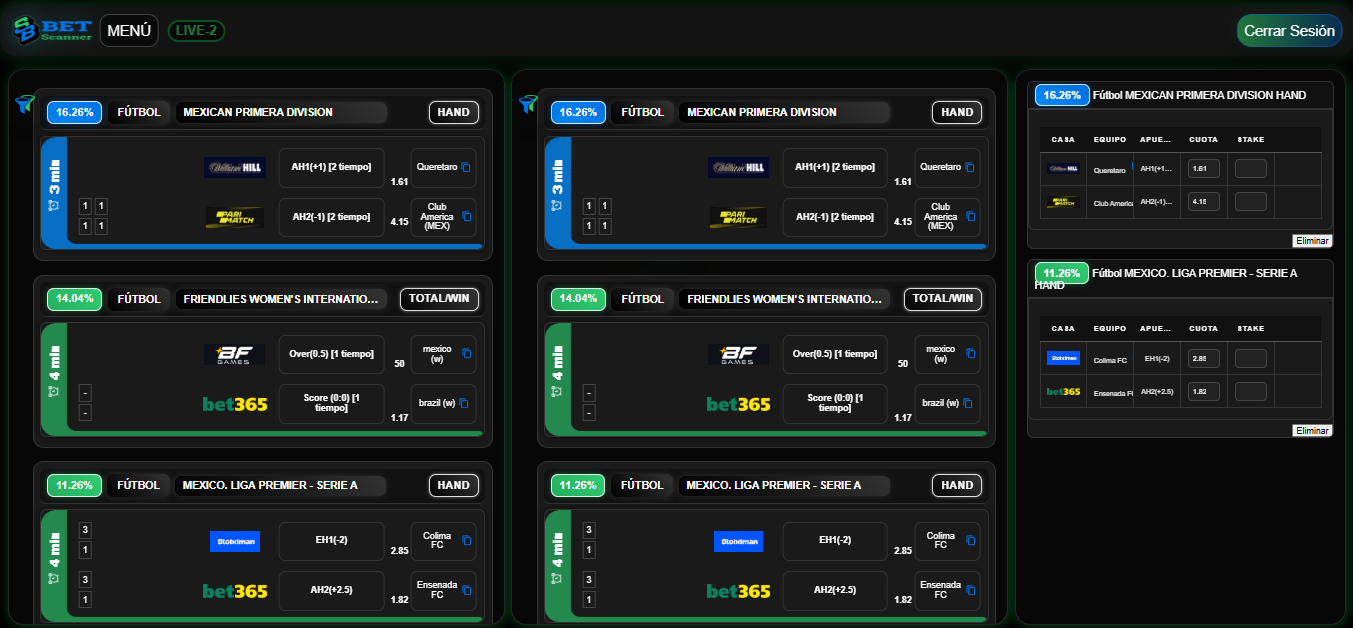Click the STAKE input field for Queretaro
Viewport: 1353px width, 628px height.
pyautogui.click(x=1250, y=168)
